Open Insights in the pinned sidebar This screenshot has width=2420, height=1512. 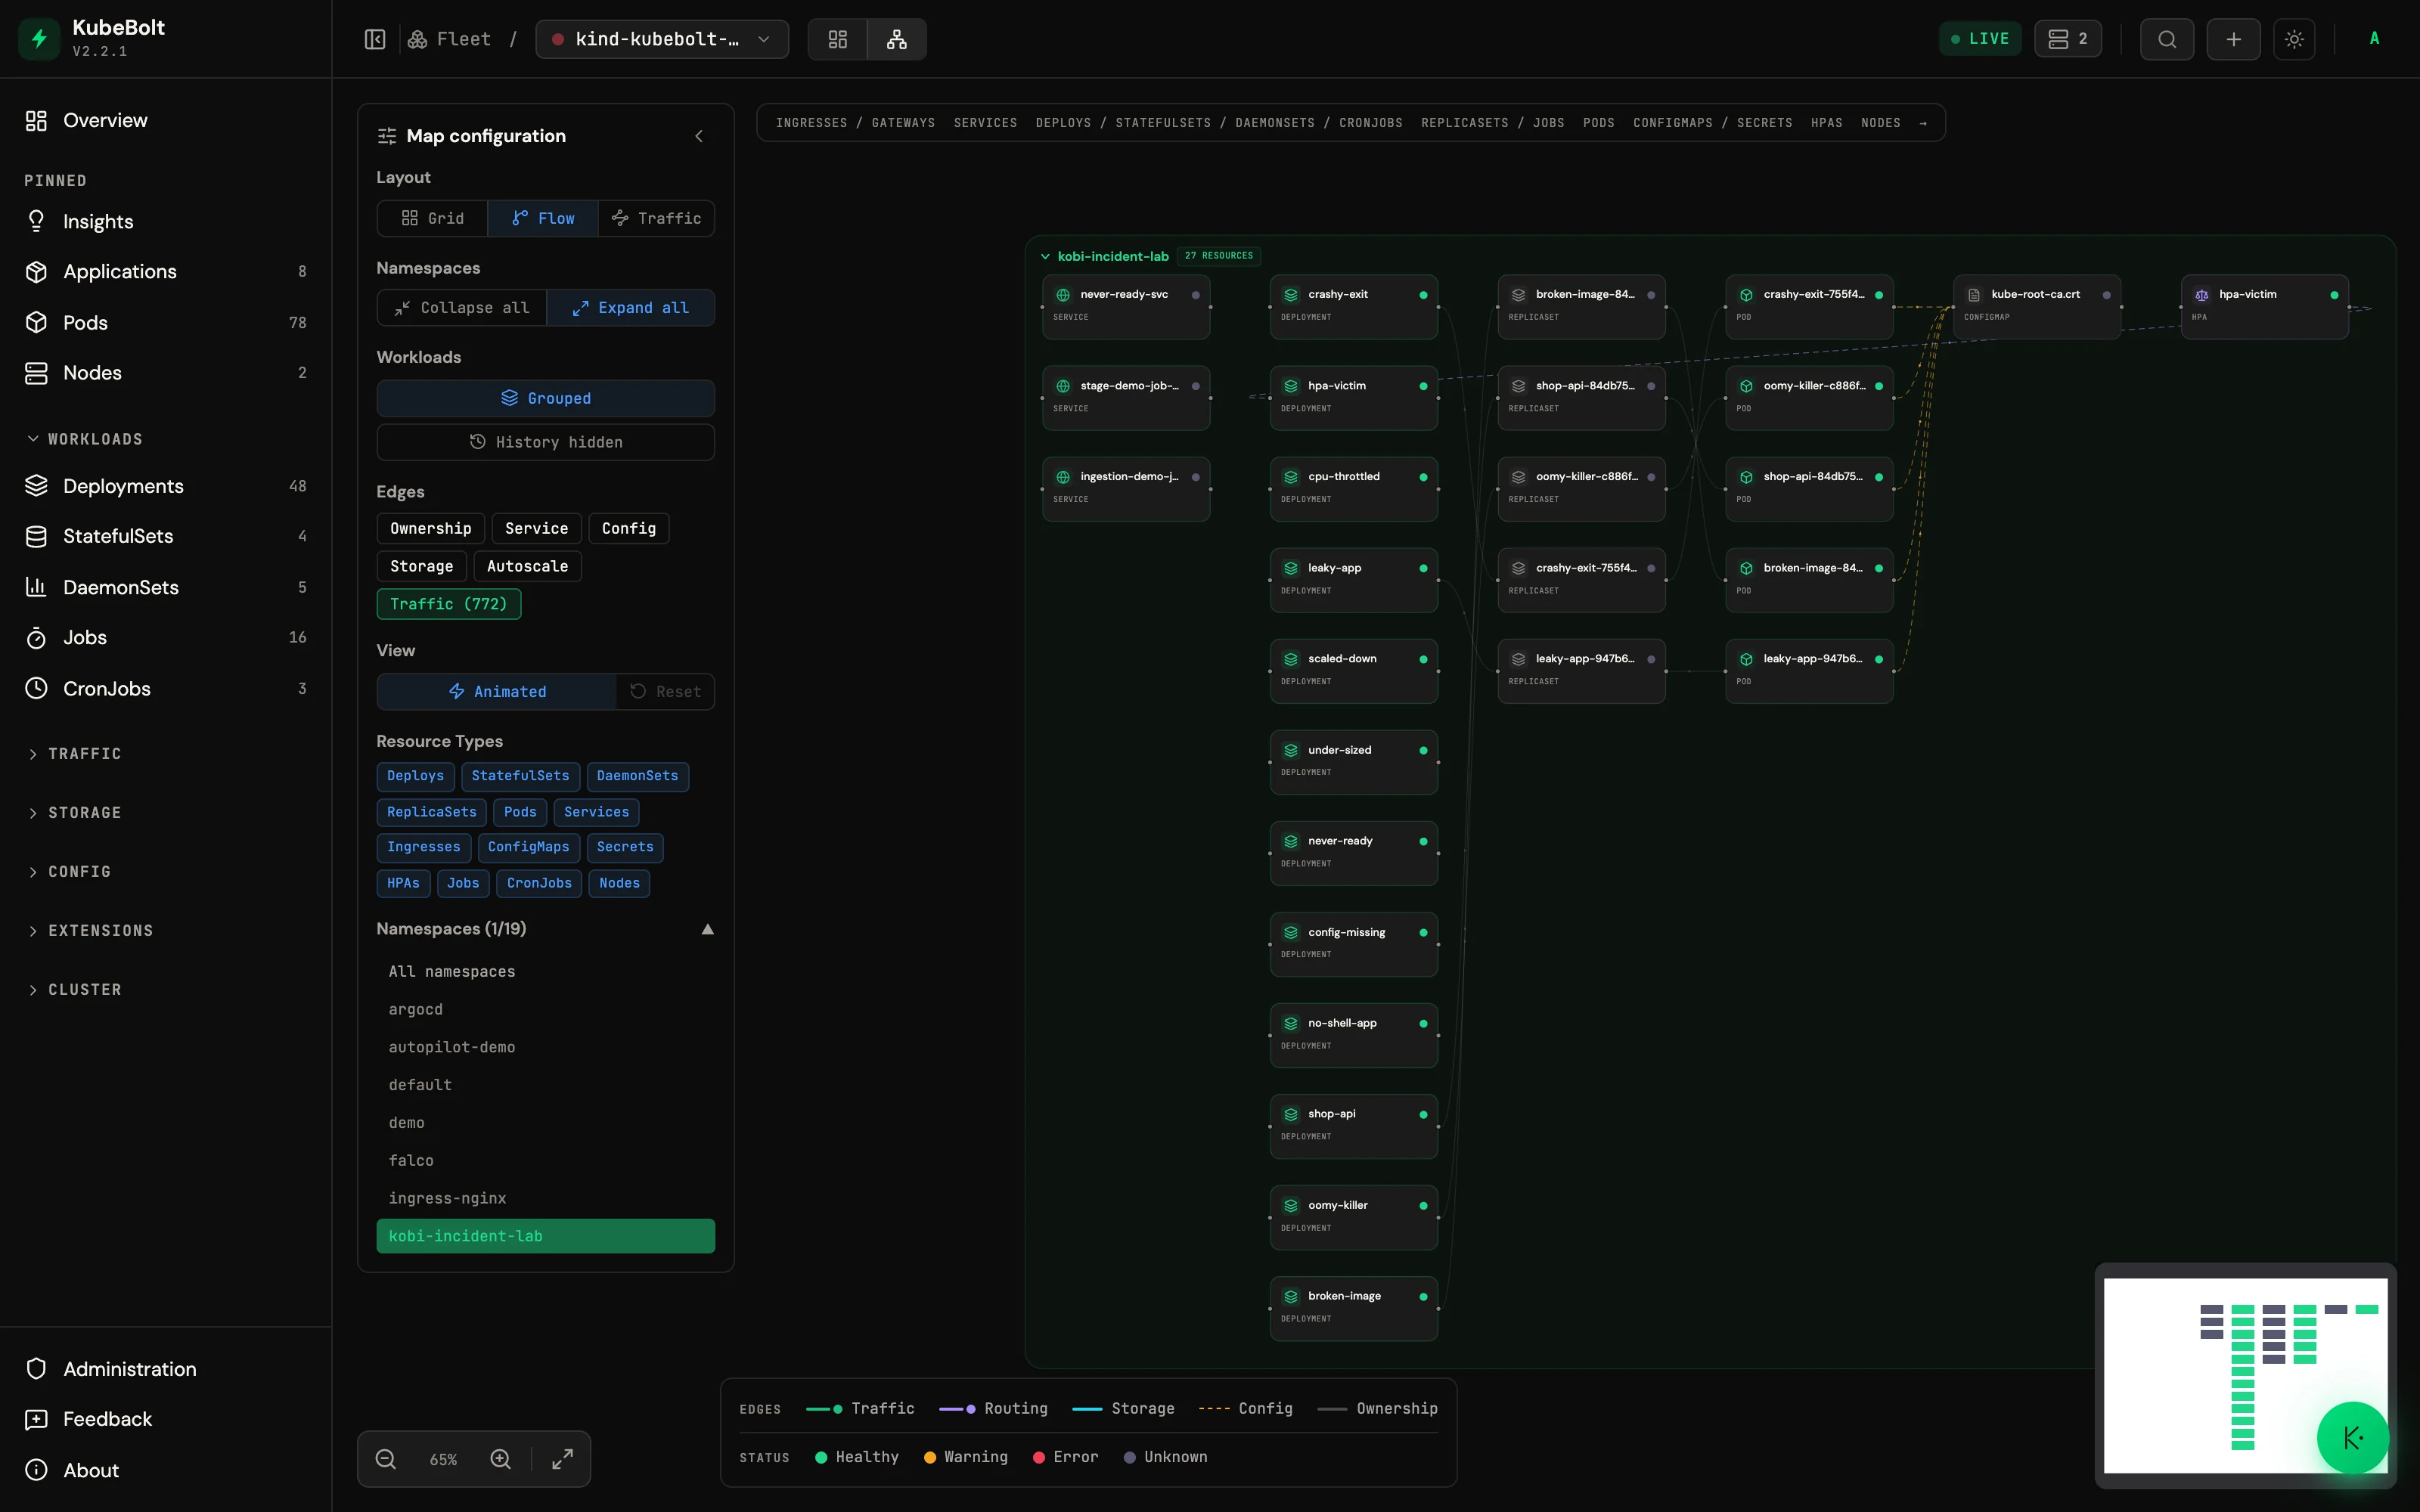pos(166,221)
